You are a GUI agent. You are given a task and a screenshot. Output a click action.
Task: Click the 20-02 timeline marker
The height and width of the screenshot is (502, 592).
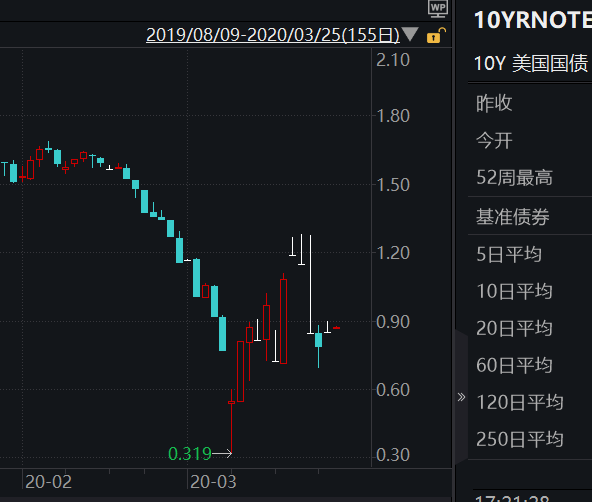pyautogui.click(x=48, y=482)
